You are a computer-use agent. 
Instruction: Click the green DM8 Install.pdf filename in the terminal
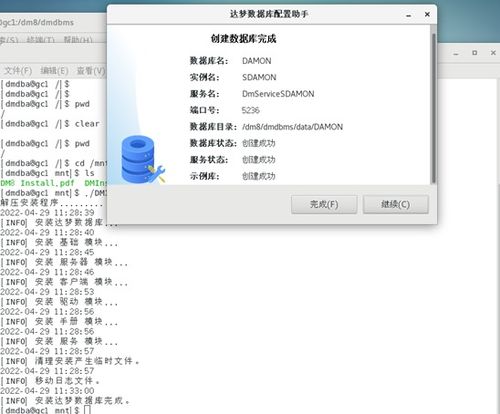click(x=37, y=183)
